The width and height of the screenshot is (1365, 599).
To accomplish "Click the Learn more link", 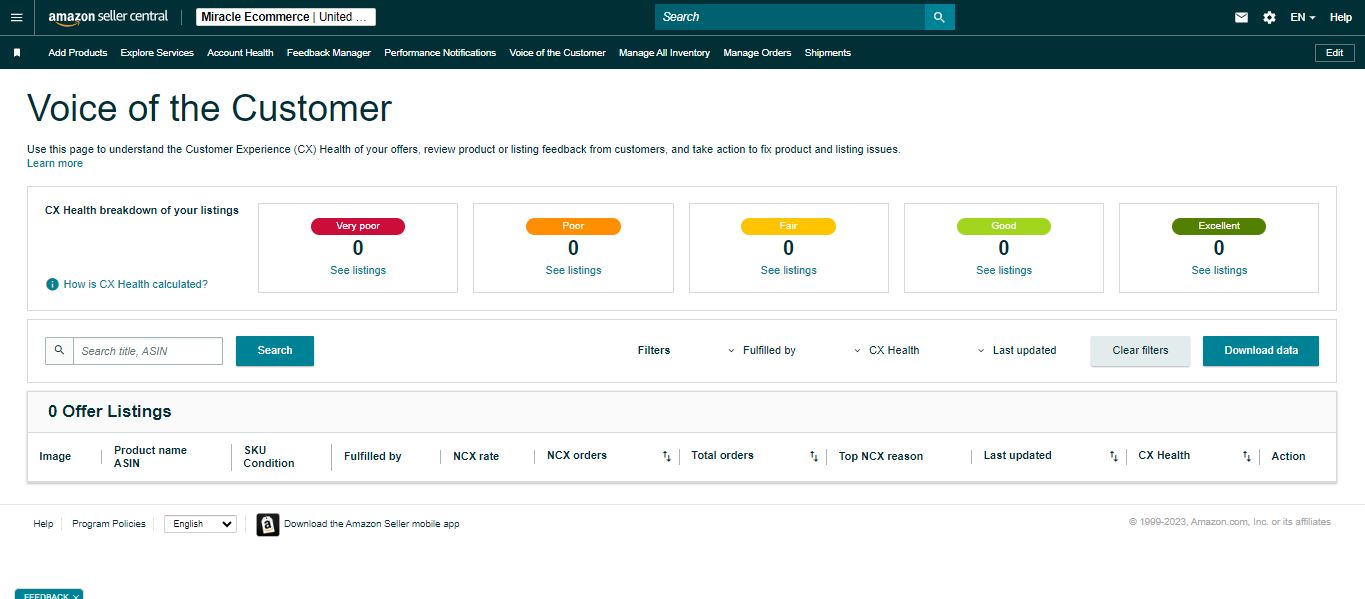I will coord(55,163).
